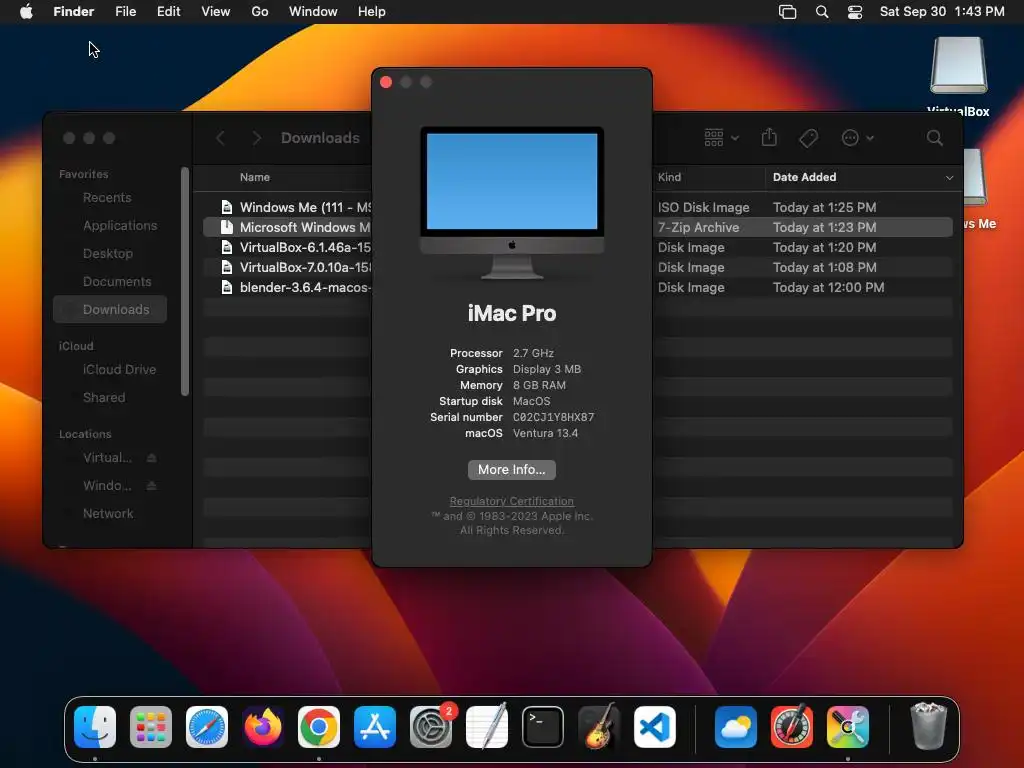Select Downloads in Finder sidebar
Viewport: 1024px width, 768px height.
coord(110,310)
